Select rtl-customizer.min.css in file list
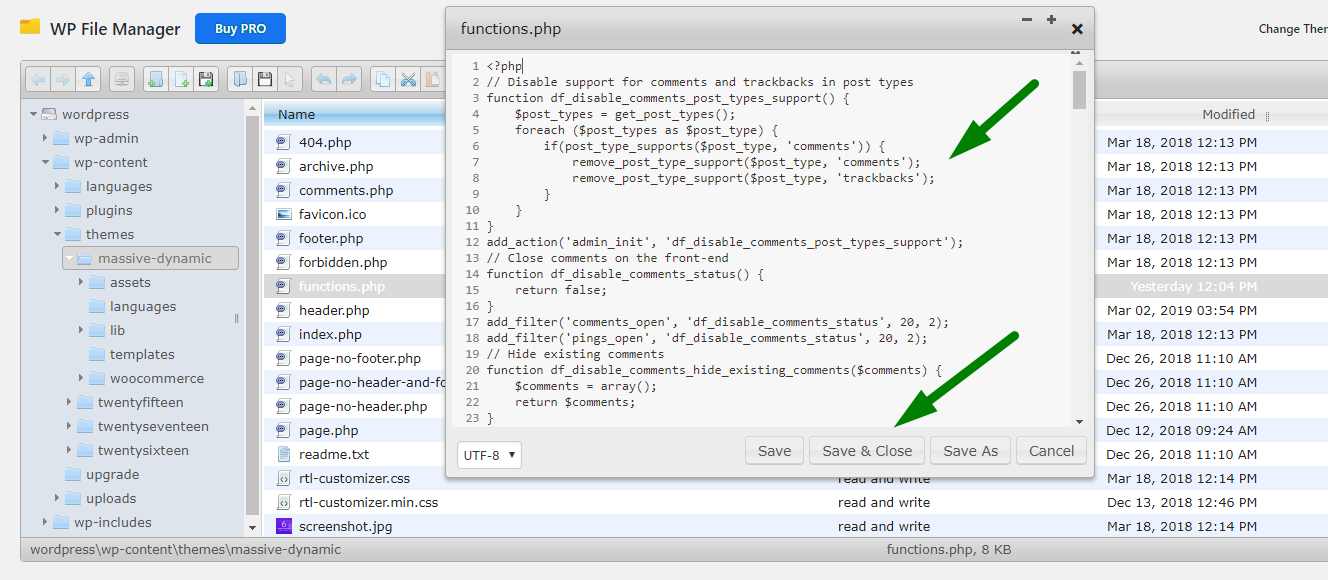 click(x=368, y=503)
